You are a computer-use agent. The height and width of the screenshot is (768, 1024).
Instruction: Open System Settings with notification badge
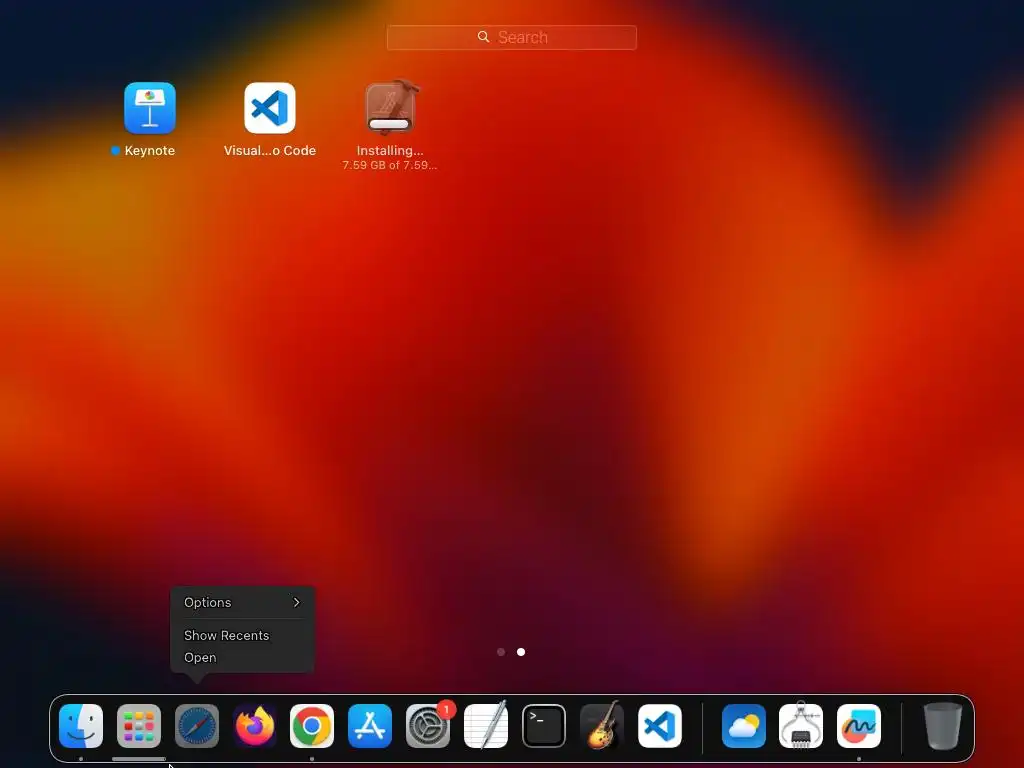tap(428, 726)
